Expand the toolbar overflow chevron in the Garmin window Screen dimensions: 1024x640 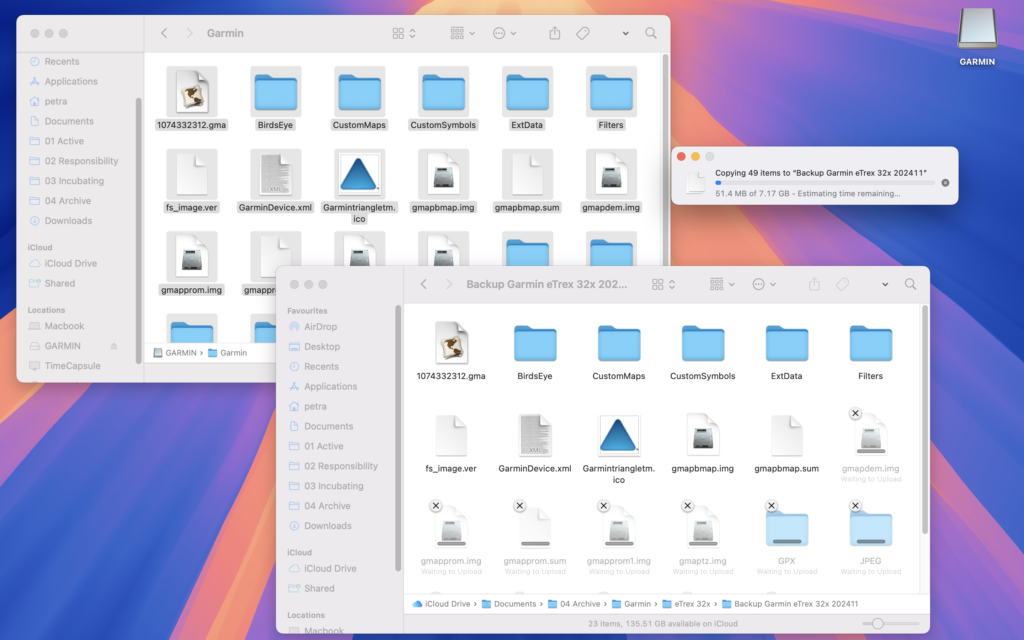coord(625,33)
